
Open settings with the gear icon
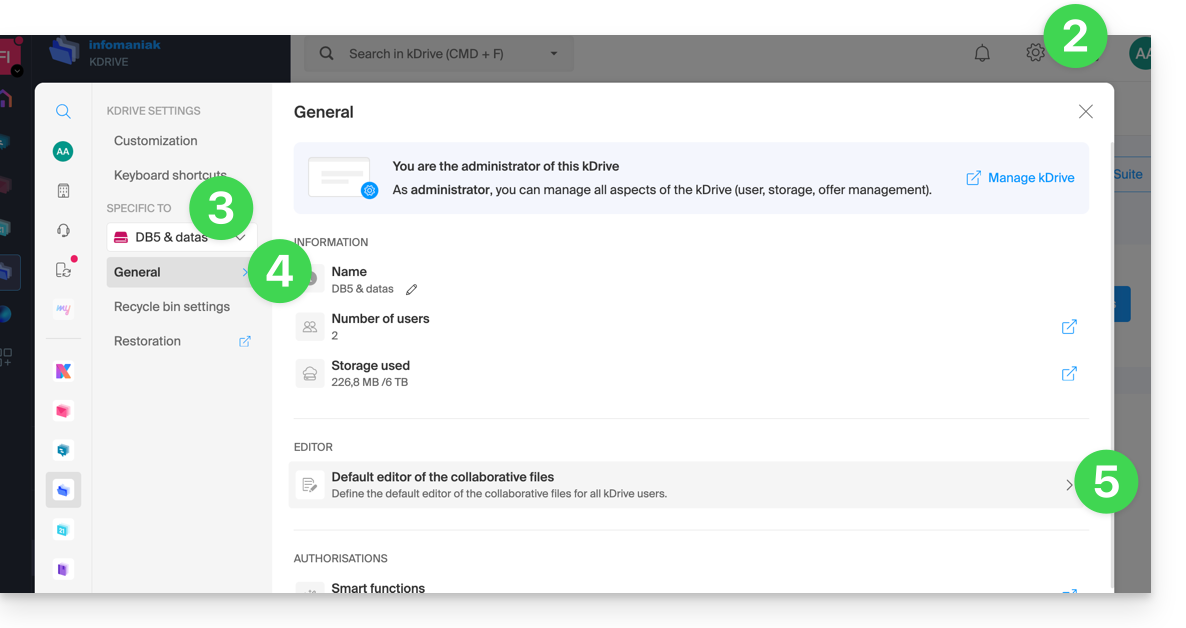point(1035,53)
